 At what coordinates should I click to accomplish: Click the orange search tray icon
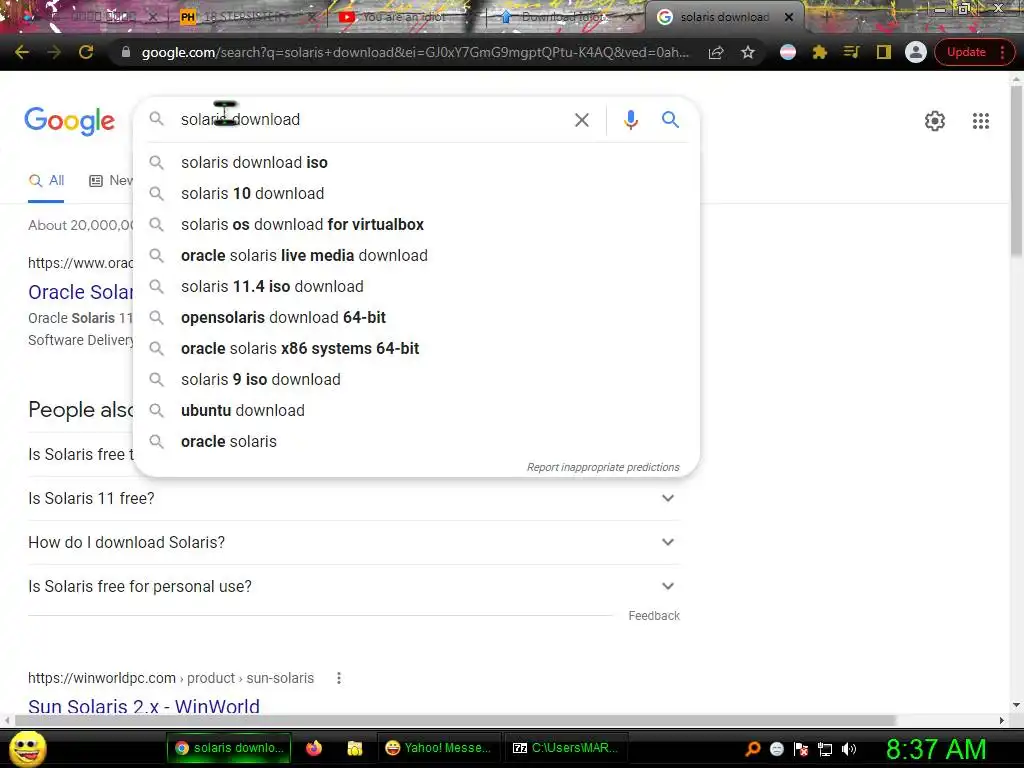(x=752, y=749)
